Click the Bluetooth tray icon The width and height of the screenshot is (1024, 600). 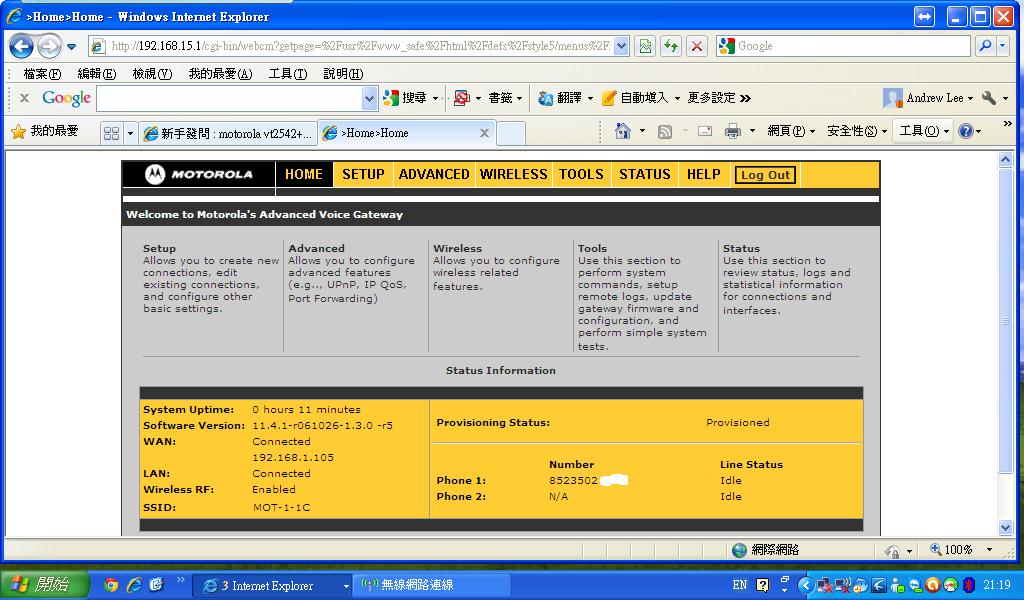969,585
